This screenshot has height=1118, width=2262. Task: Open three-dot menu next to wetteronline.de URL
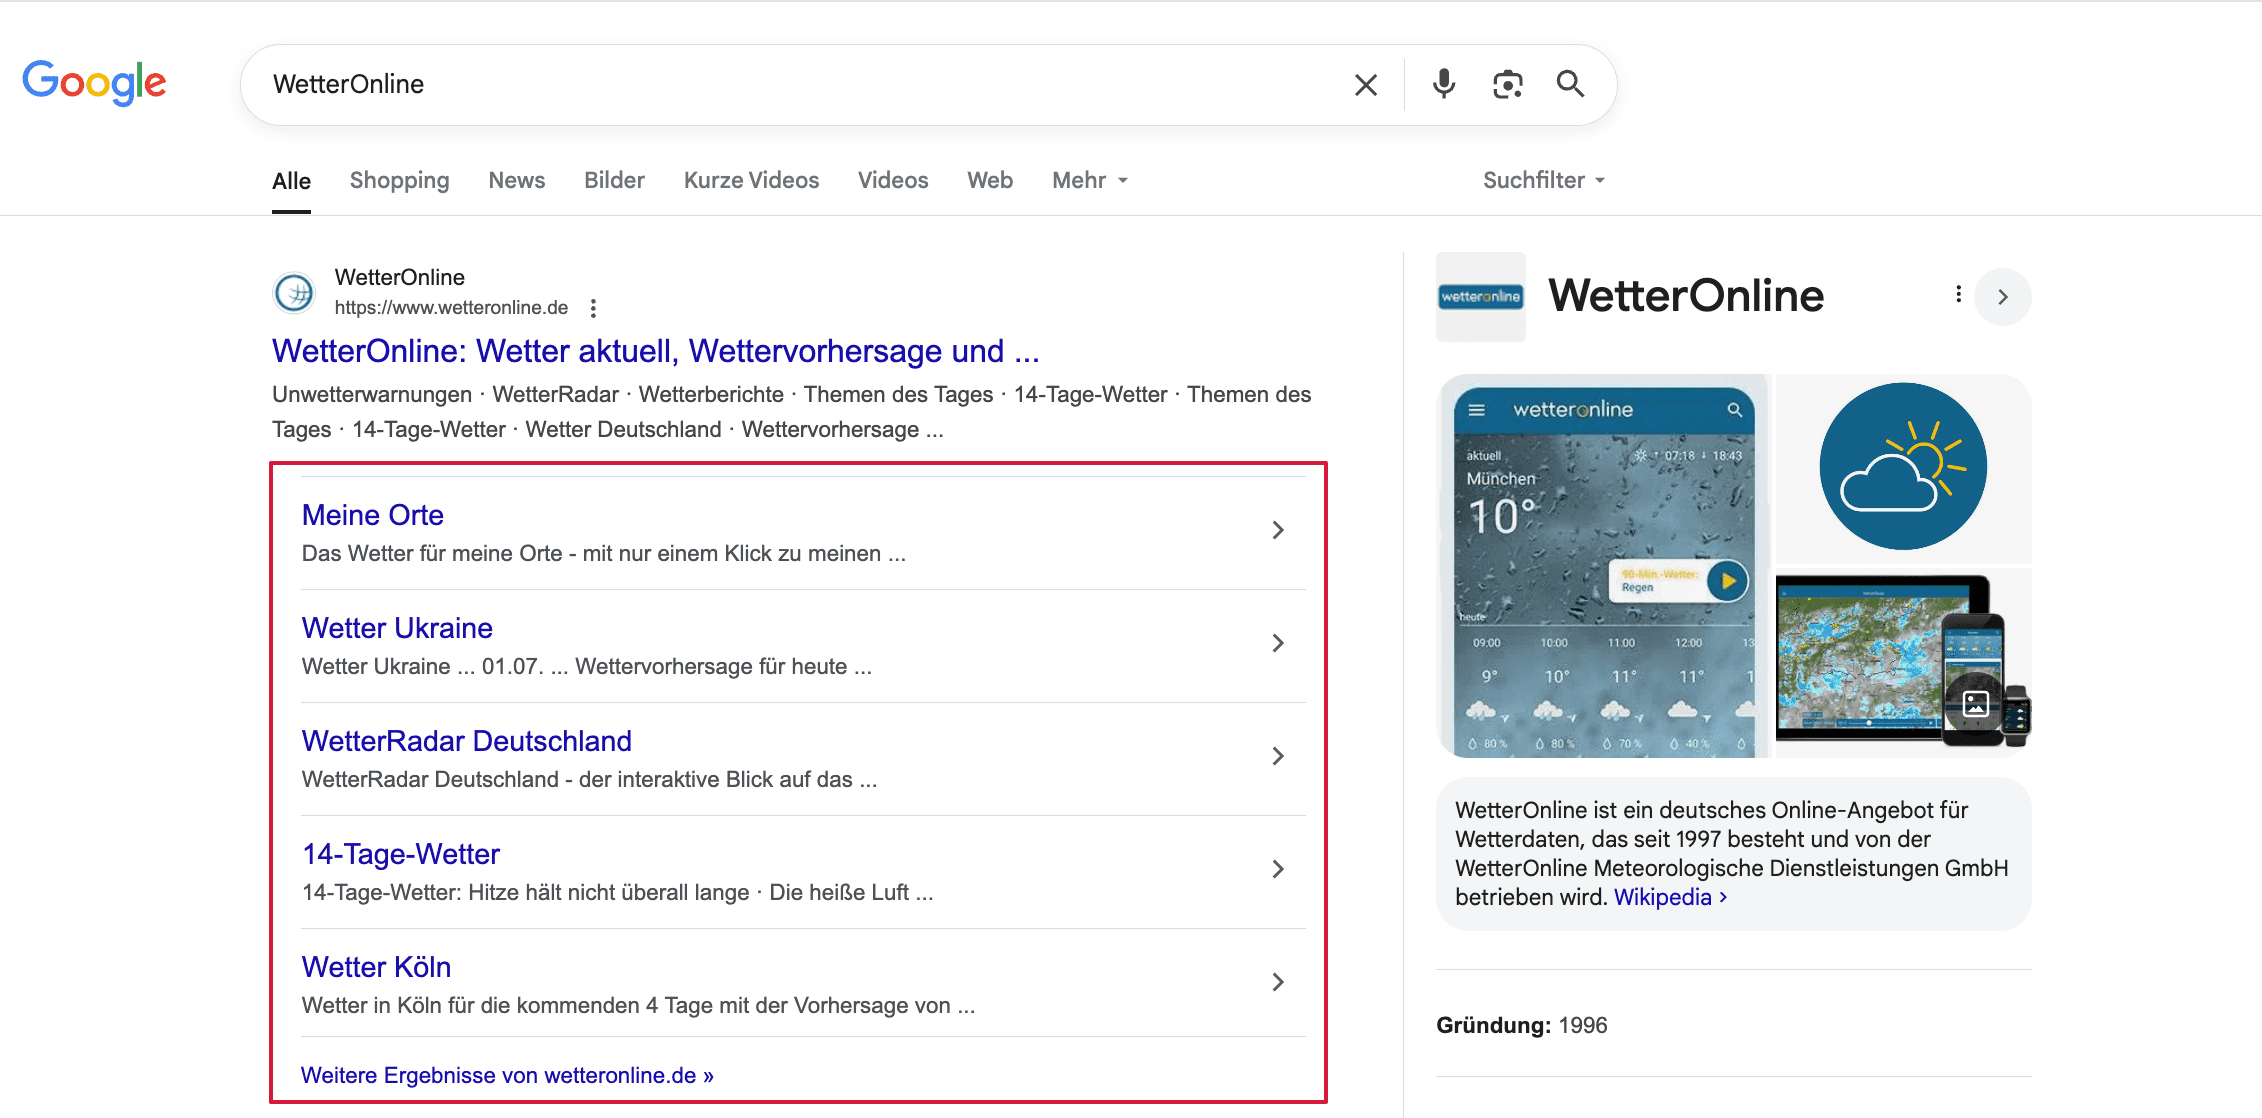pos(593,308)
